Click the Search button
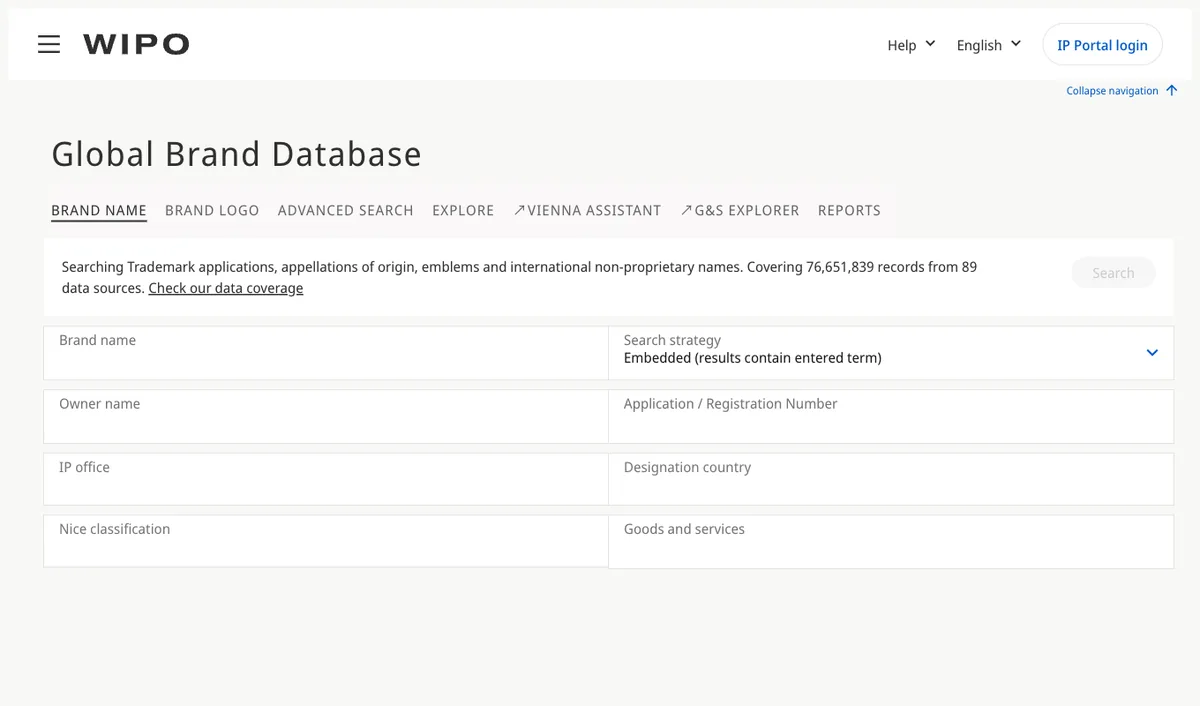1200x706 pixels. tap(1113, 273)
